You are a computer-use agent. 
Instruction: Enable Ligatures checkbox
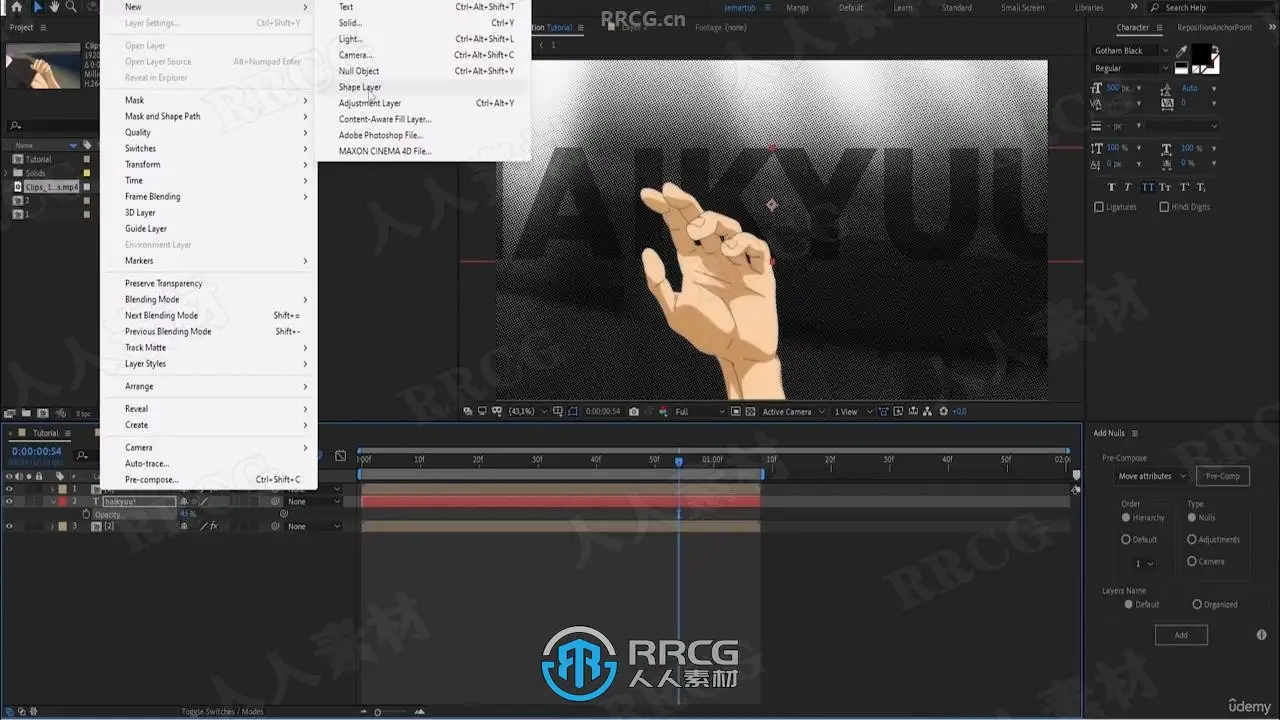(1099, 207)
